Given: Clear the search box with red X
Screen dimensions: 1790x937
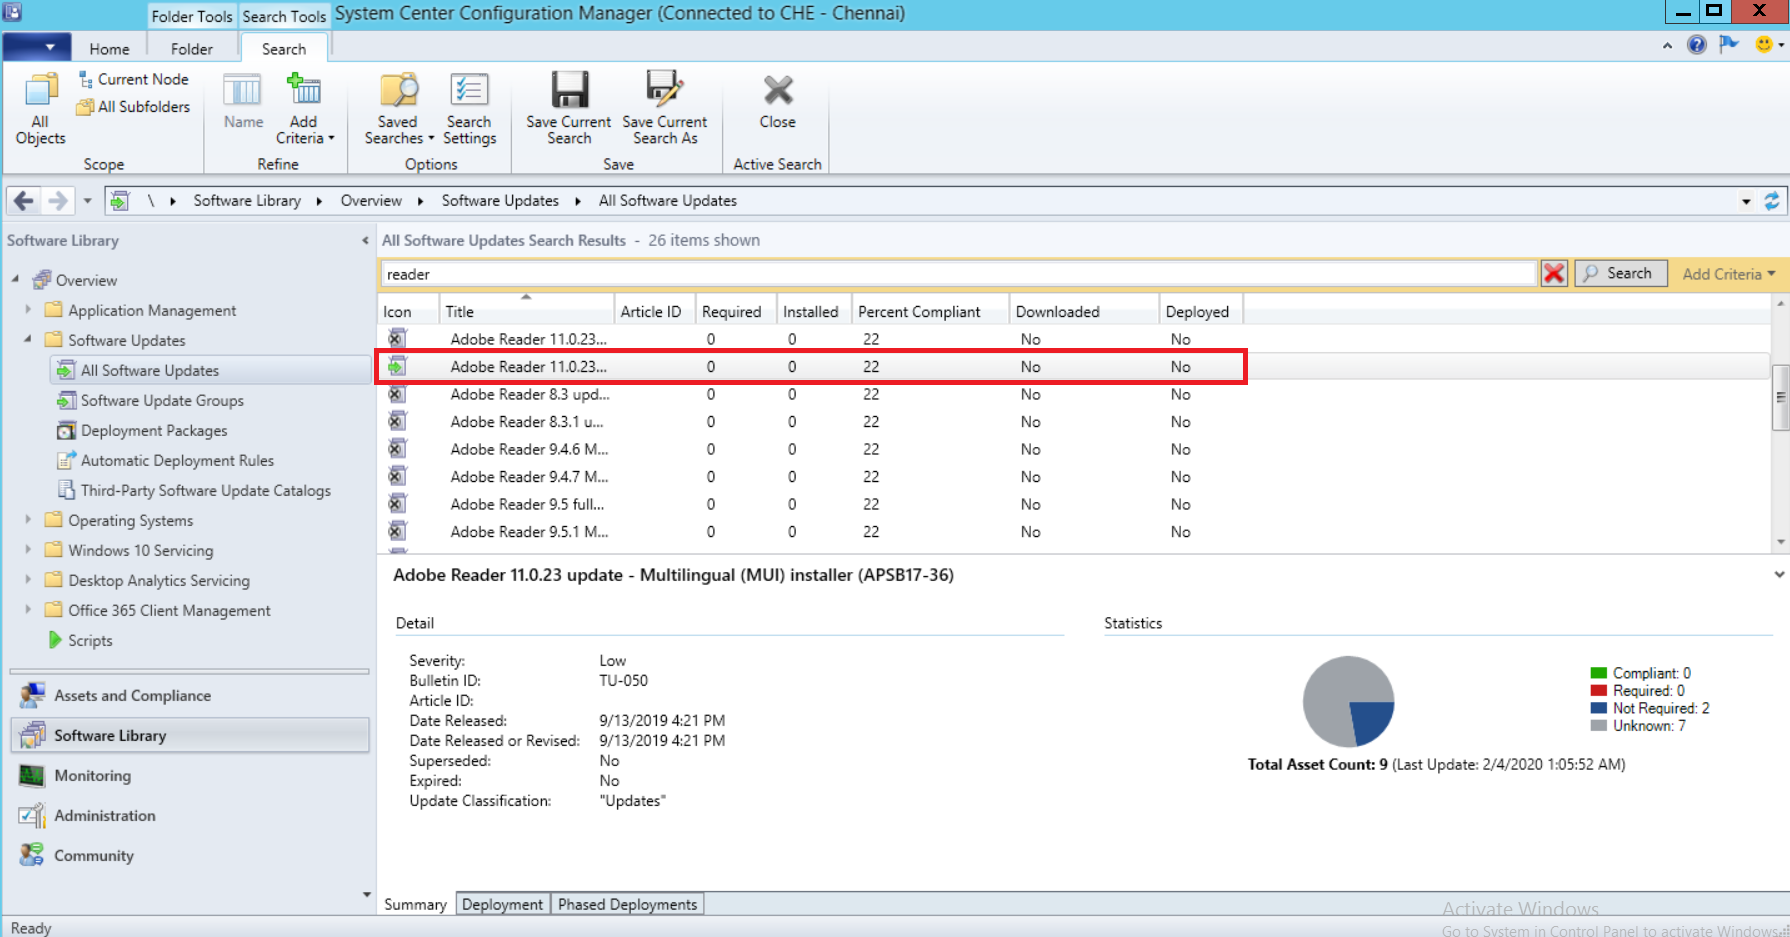Looking at the screenshot, I should pos(1553,274).
